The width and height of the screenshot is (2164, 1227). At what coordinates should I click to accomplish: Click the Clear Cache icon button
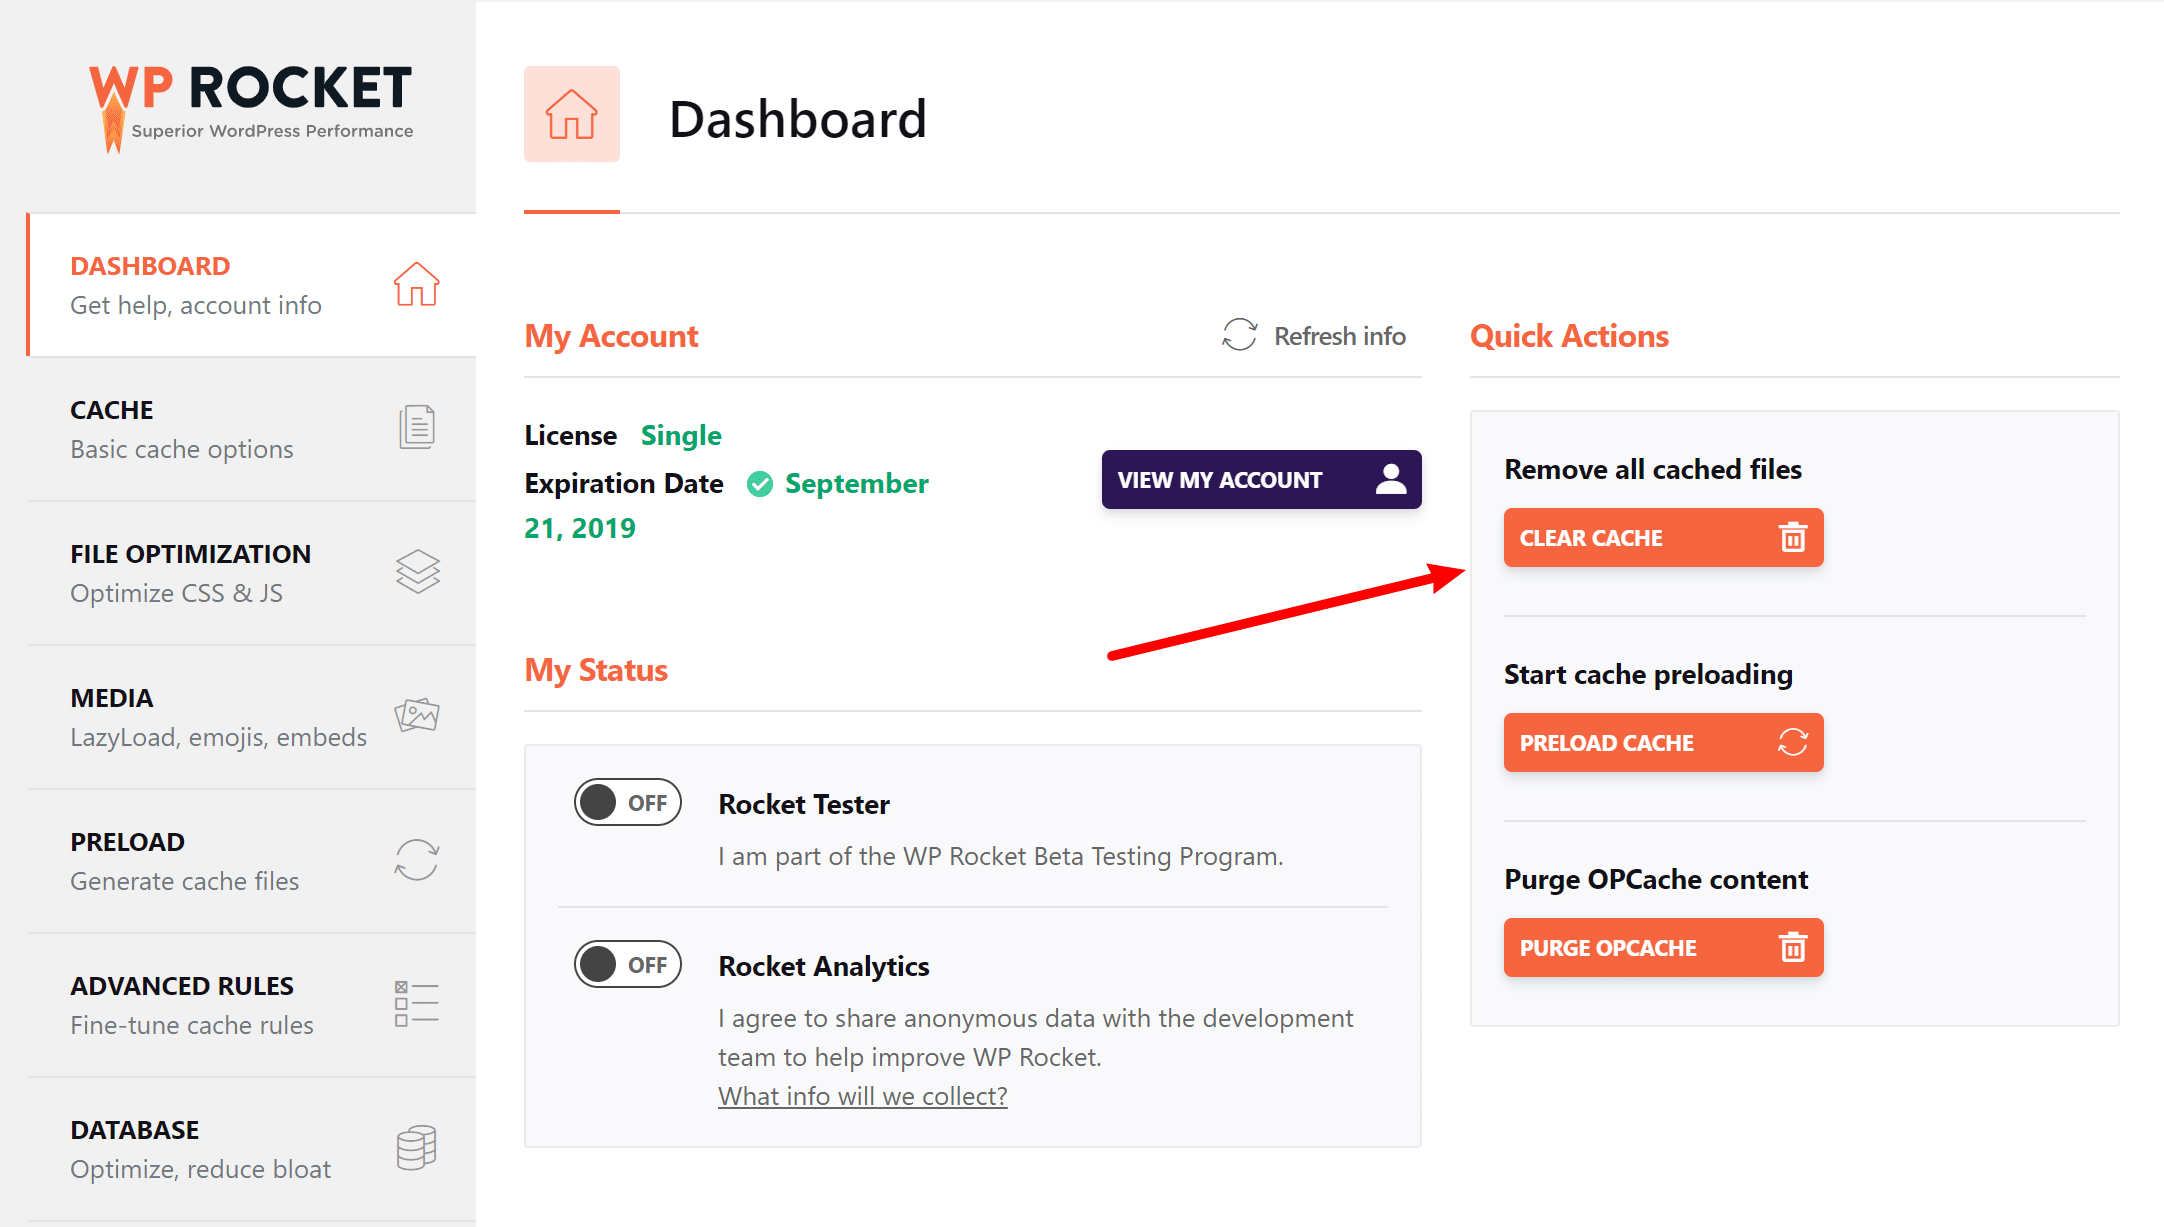tap(1789, 538)
